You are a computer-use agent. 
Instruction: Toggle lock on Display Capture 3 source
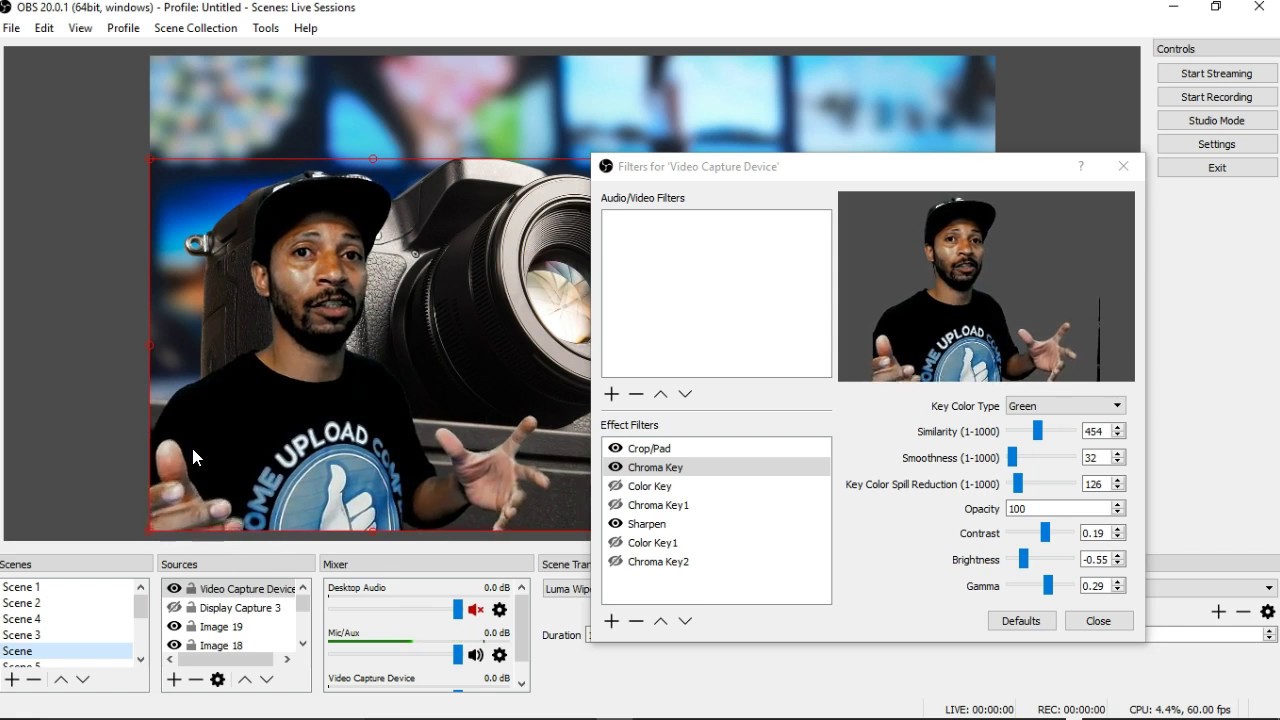coord(191,608)
